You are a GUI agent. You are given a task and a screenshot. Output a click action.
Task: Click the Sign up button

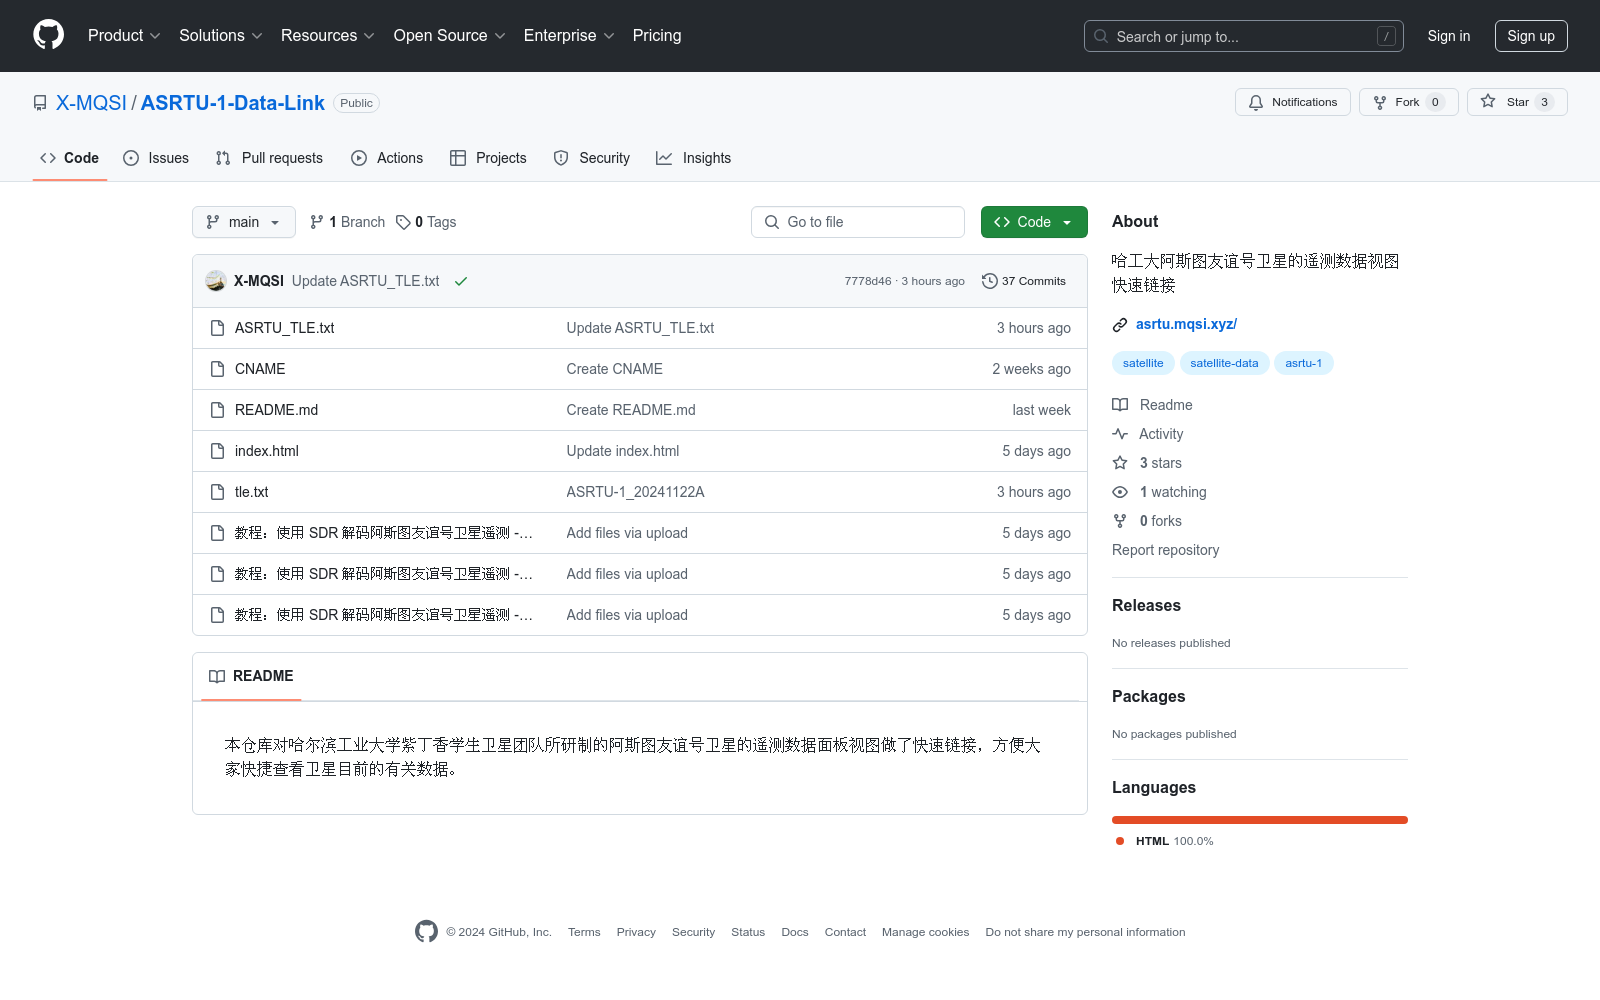coord(1531,36)
